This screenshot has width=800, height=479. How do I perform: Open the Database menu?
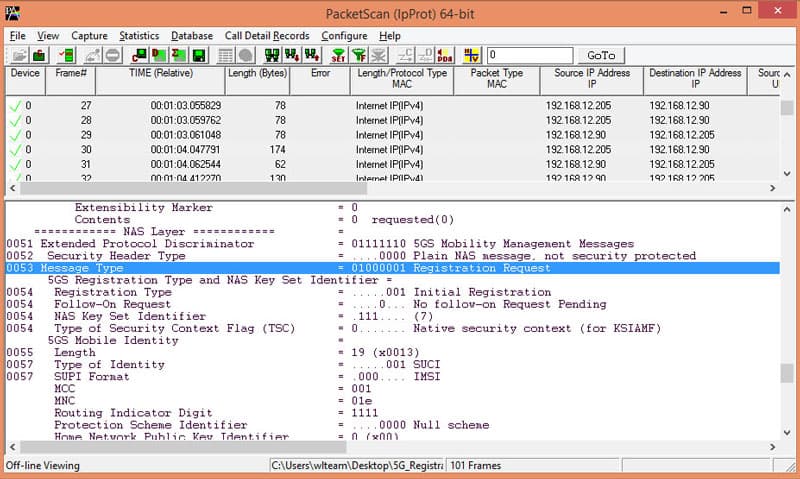pos(192,36)
